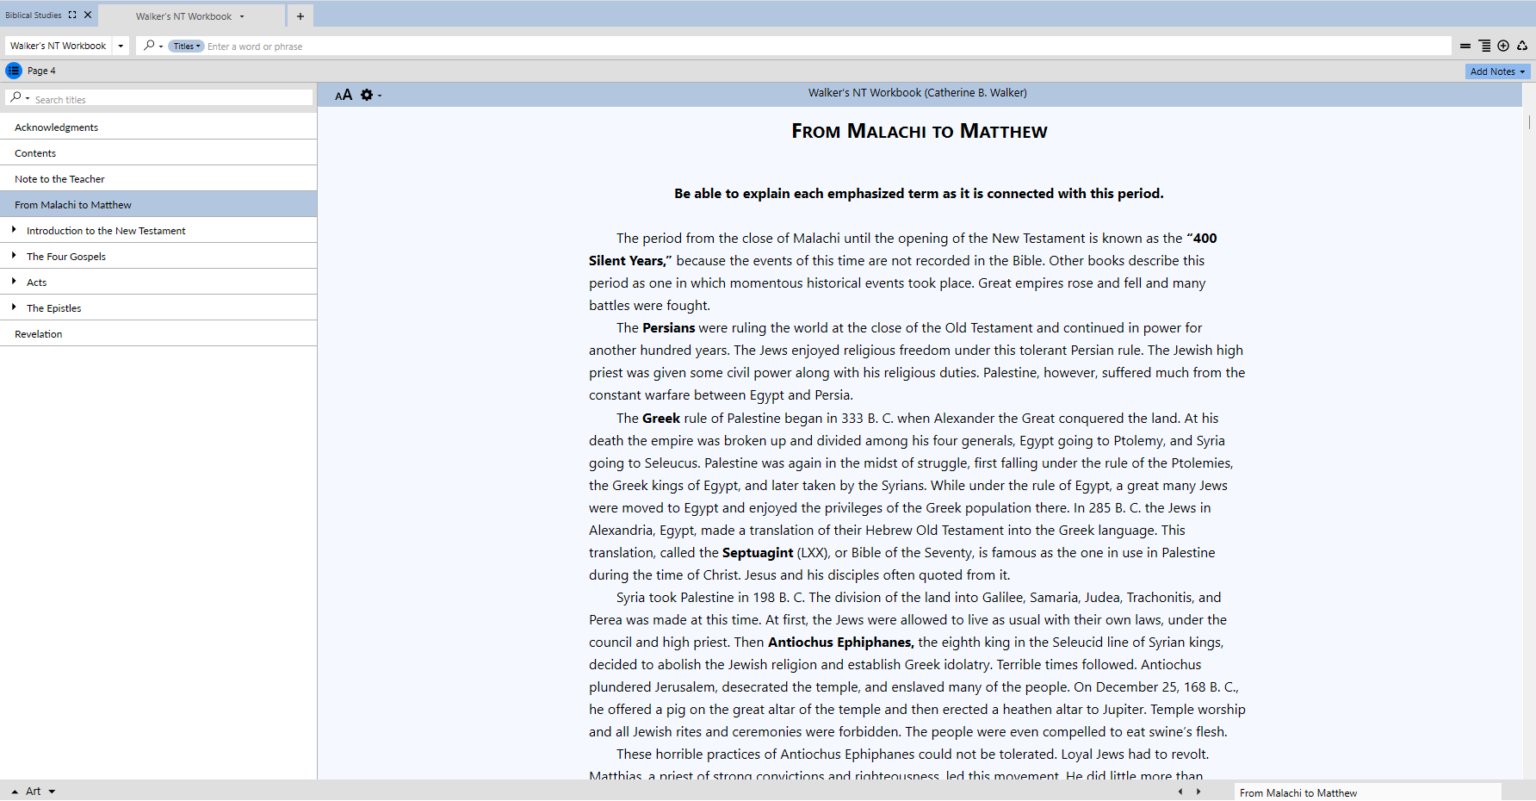Go to next section using right arrow
The height and width of the screenshot is (801, 1536).
1198,792
